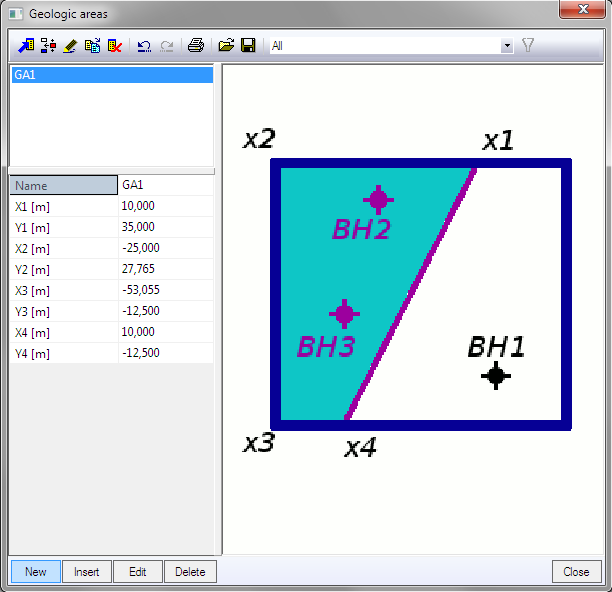Screen dimensions: 612x592
Task: Click the Redo arrow icon
Action: (167, 46)
